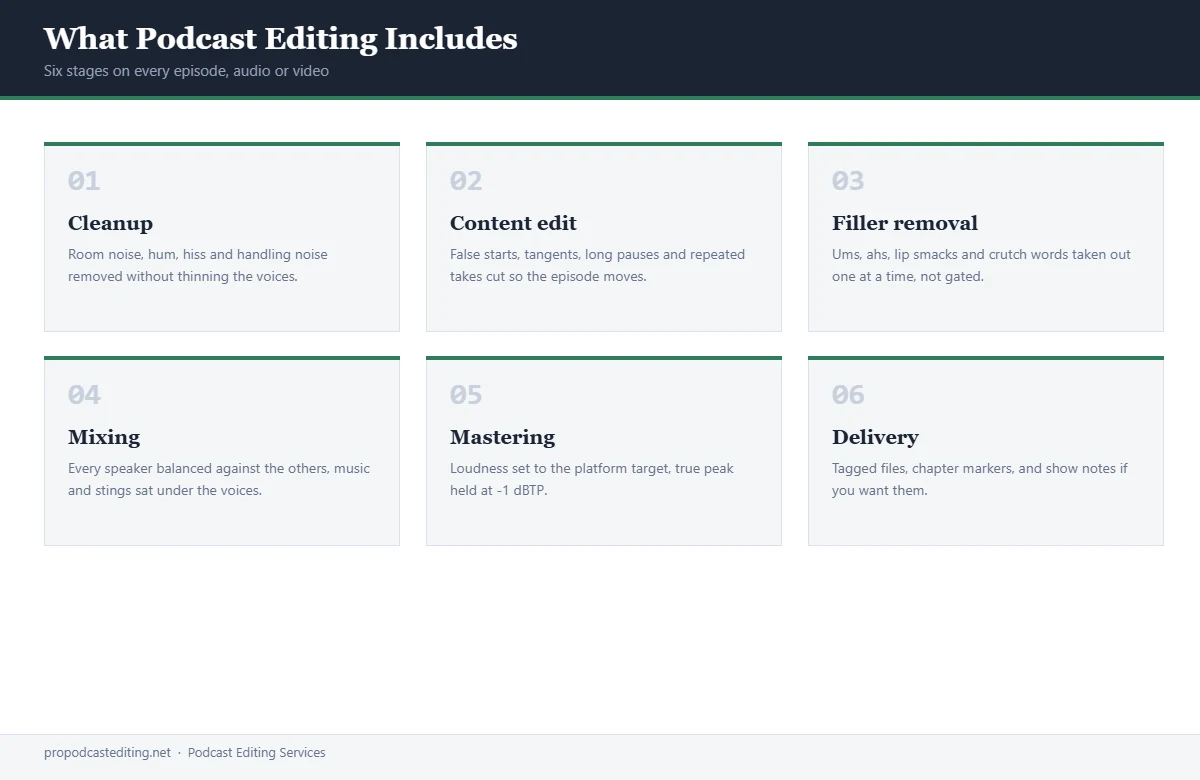The width and height of the screenshot is (1200, 780).
Task: Click the 'Tagged files, chapter markers' description
Action: point(980,479)
